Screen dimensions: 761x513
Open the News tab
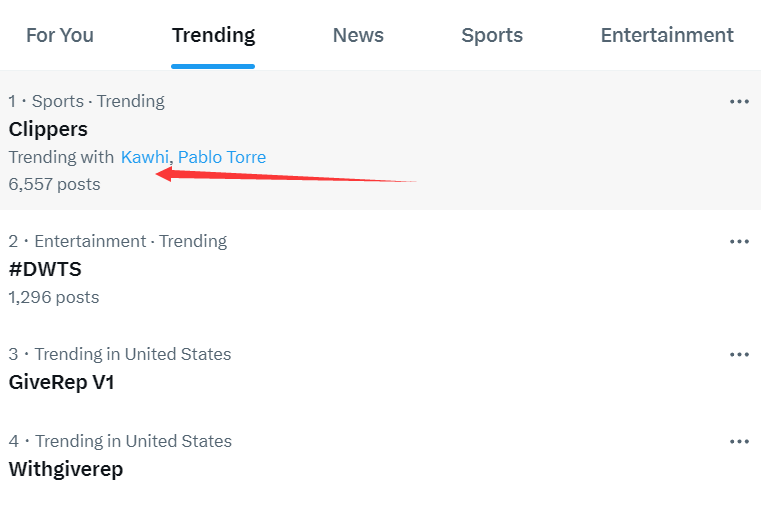coord(358,35)
